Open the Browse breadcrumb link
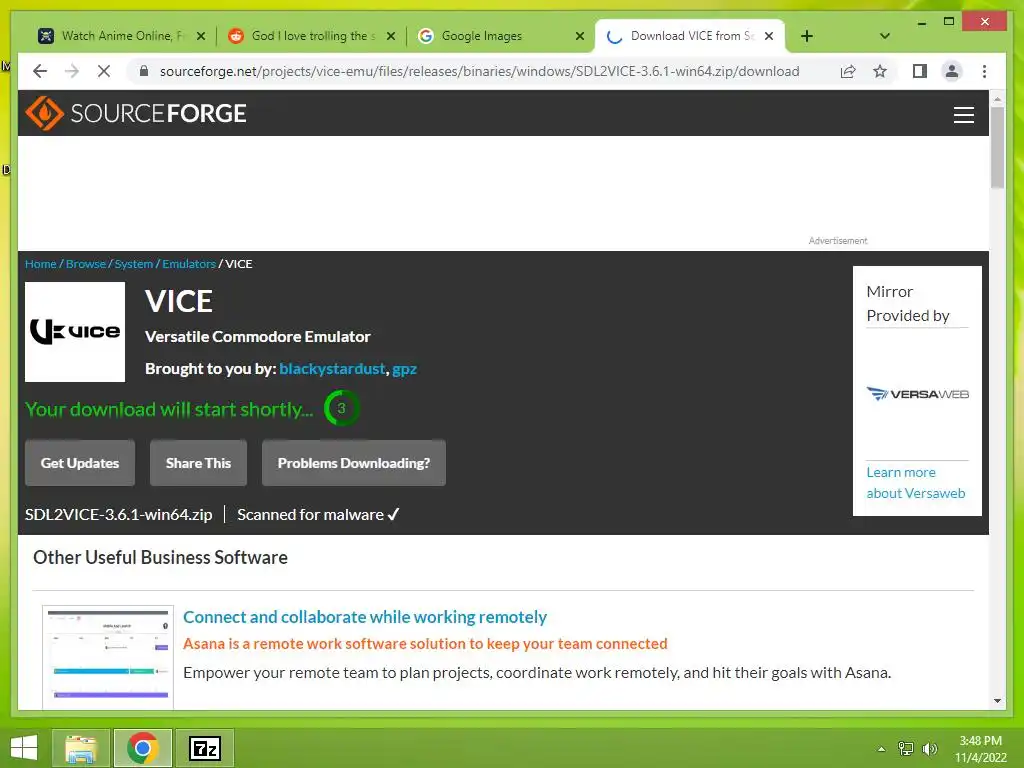The height and width of the screenshot is (768, 1024). point(86,264)
